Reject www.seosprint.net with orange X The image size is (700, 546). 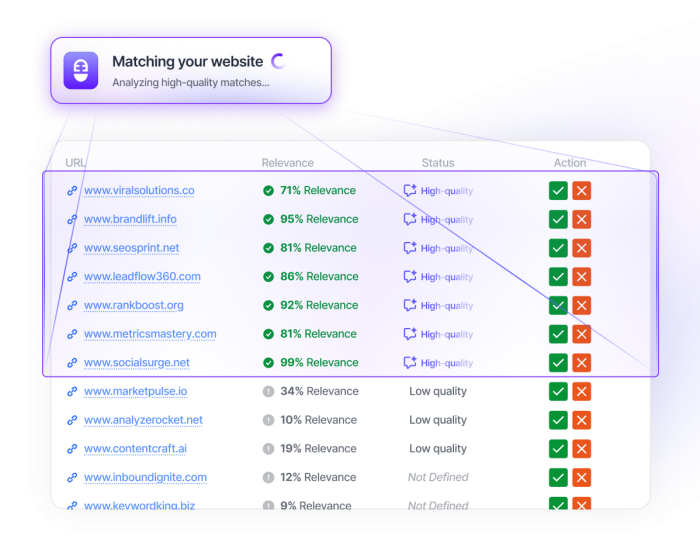click(x=582, y=248)
